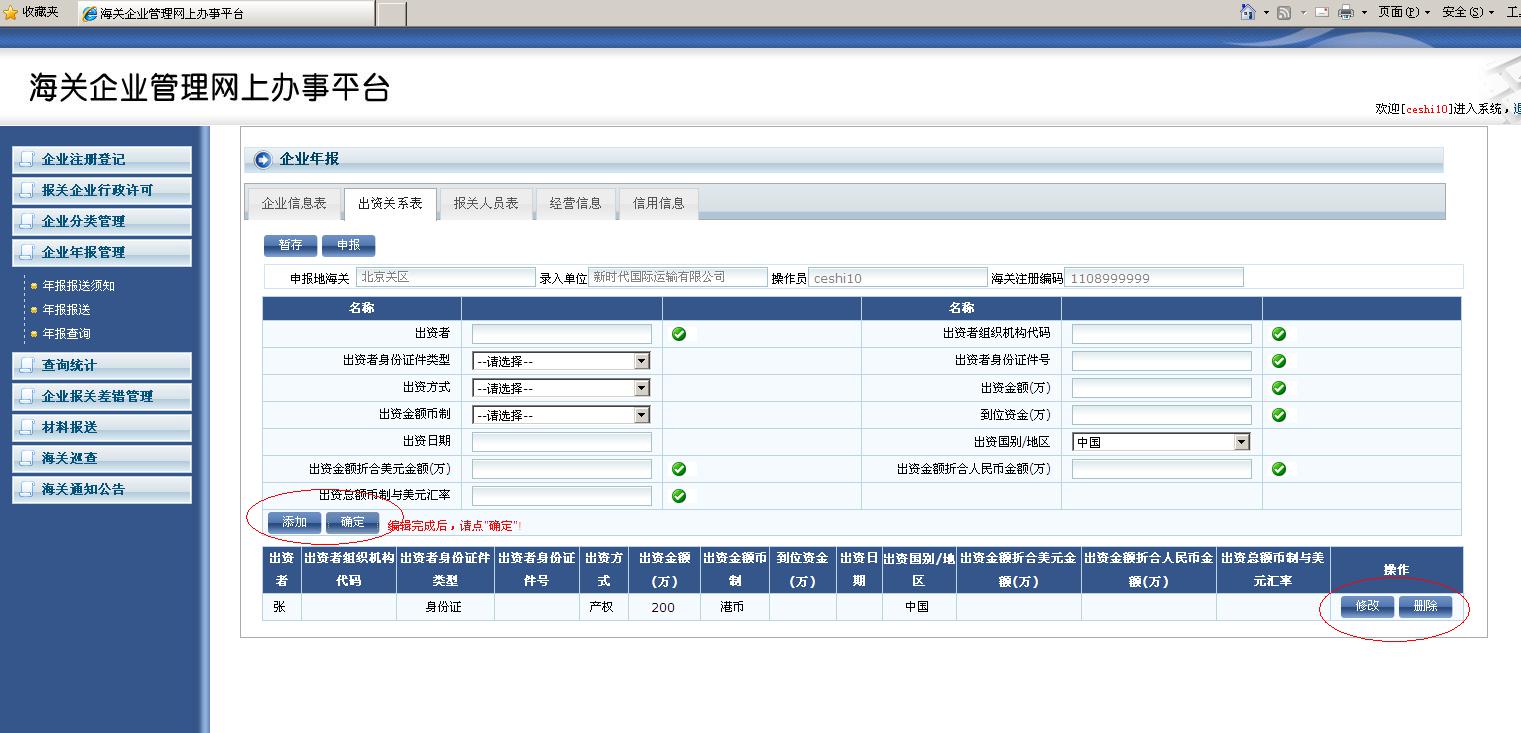
Task: Switch to the 经营信息 tab
Action: click(x=576, y=203)
